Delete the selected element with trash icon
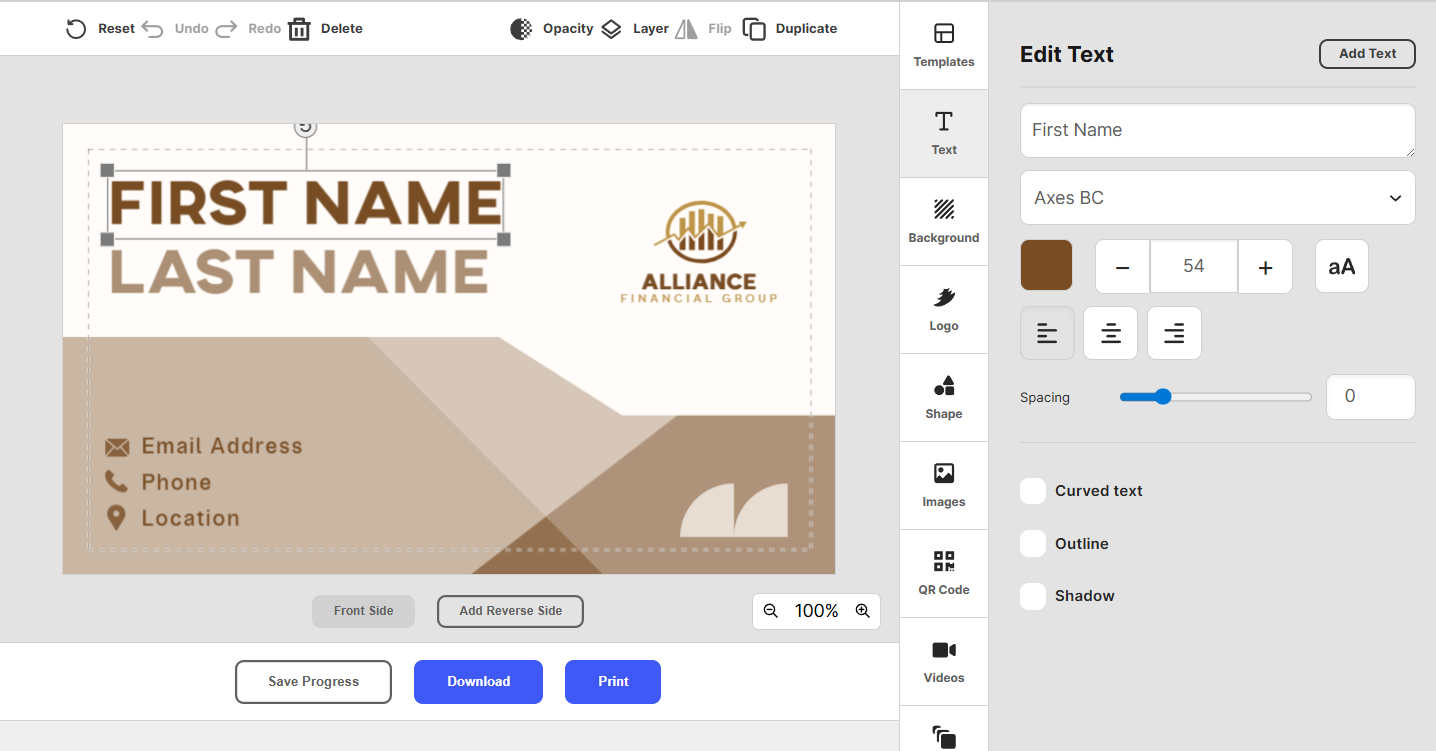Screen dimensions: 1436x751 [299, 29]
